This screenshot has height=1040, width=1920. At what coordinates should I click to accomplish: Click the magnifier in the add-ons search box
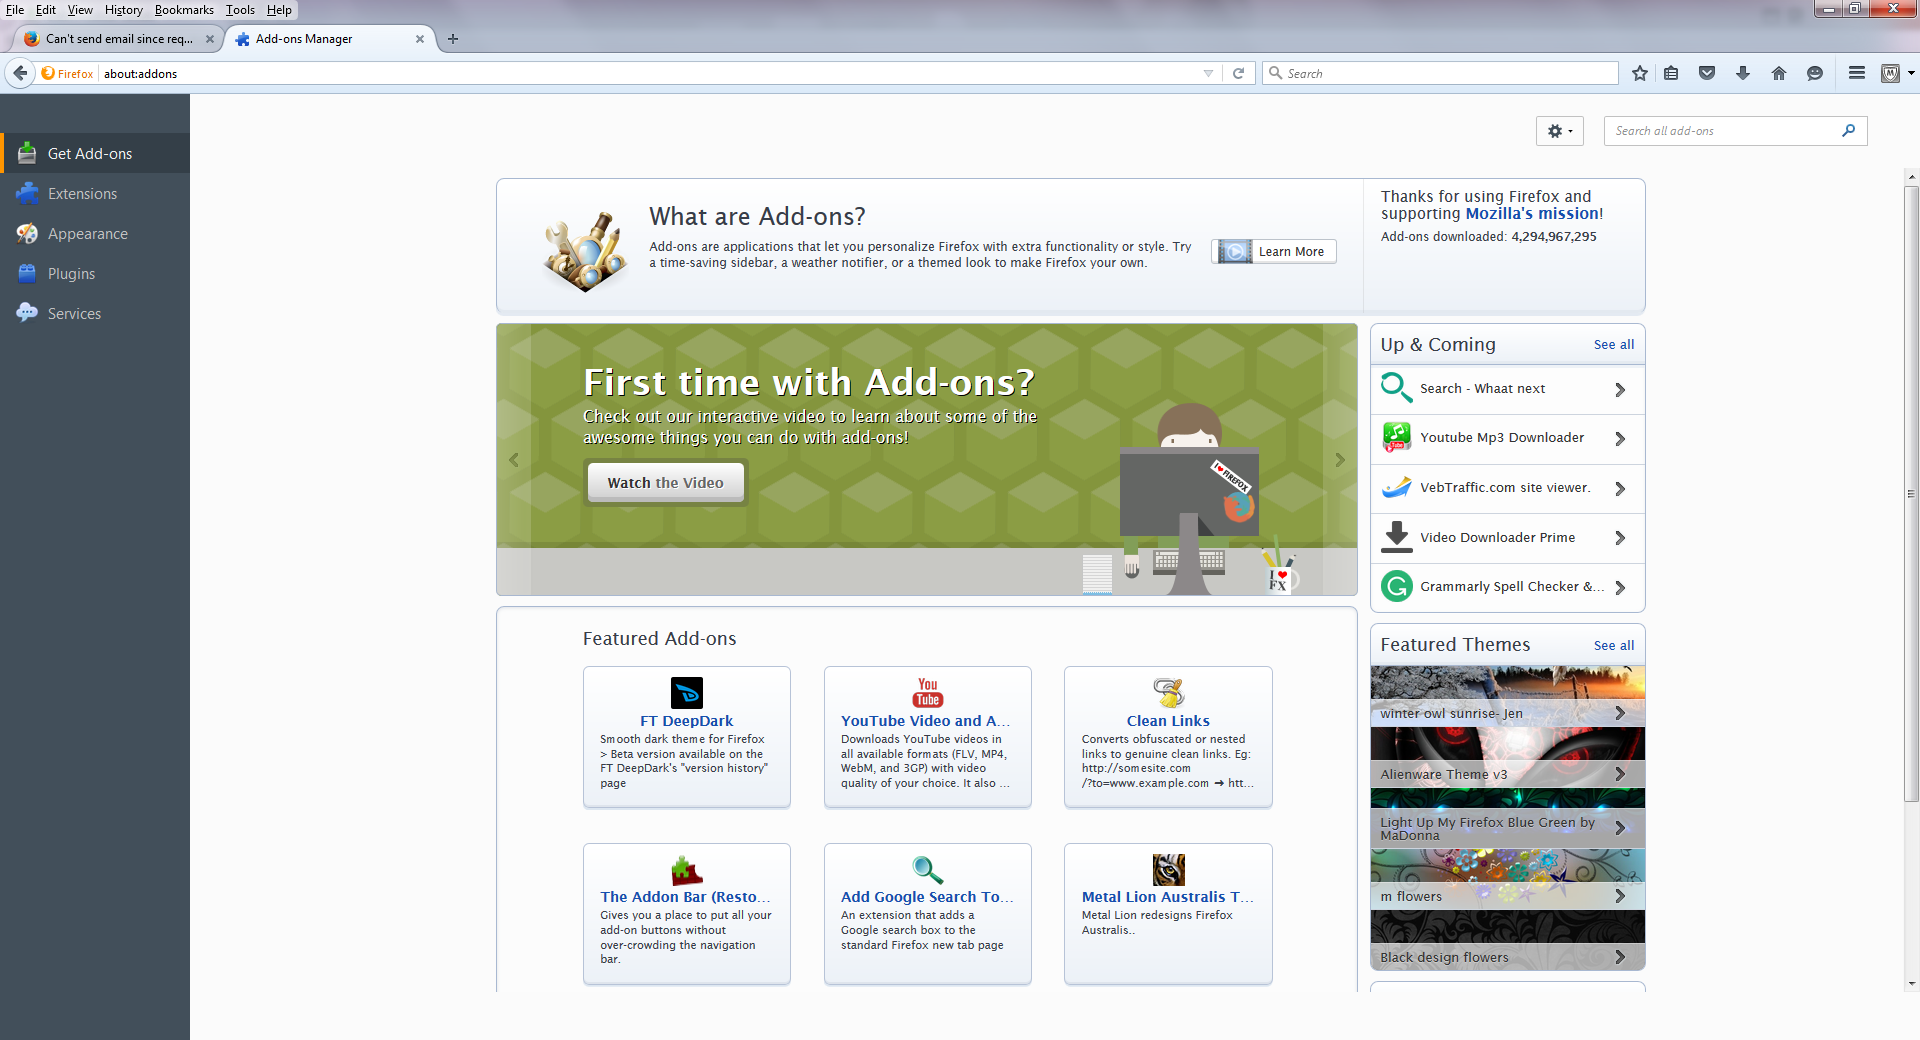tap(1848, 130)
